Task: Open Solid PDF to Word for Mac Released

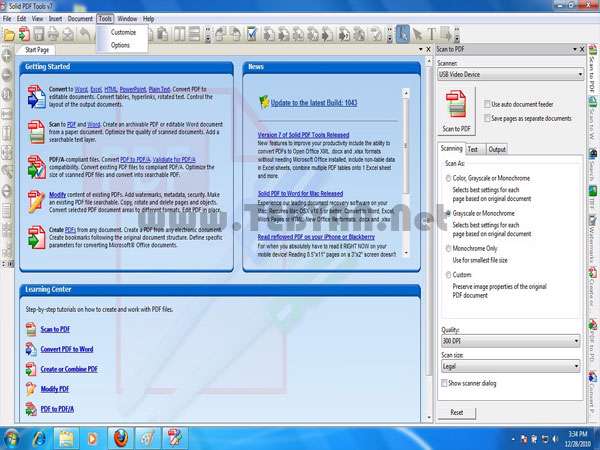Action: (x=300, y=194)
